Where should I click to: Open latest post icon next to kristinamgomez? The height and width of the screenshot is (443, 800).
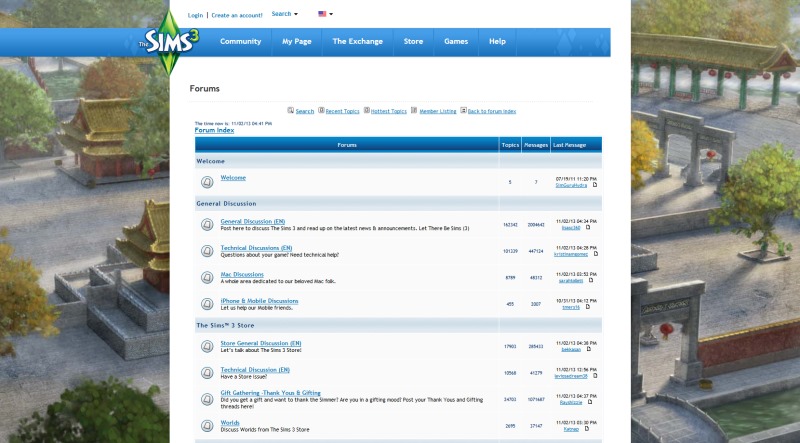[595, 254]
